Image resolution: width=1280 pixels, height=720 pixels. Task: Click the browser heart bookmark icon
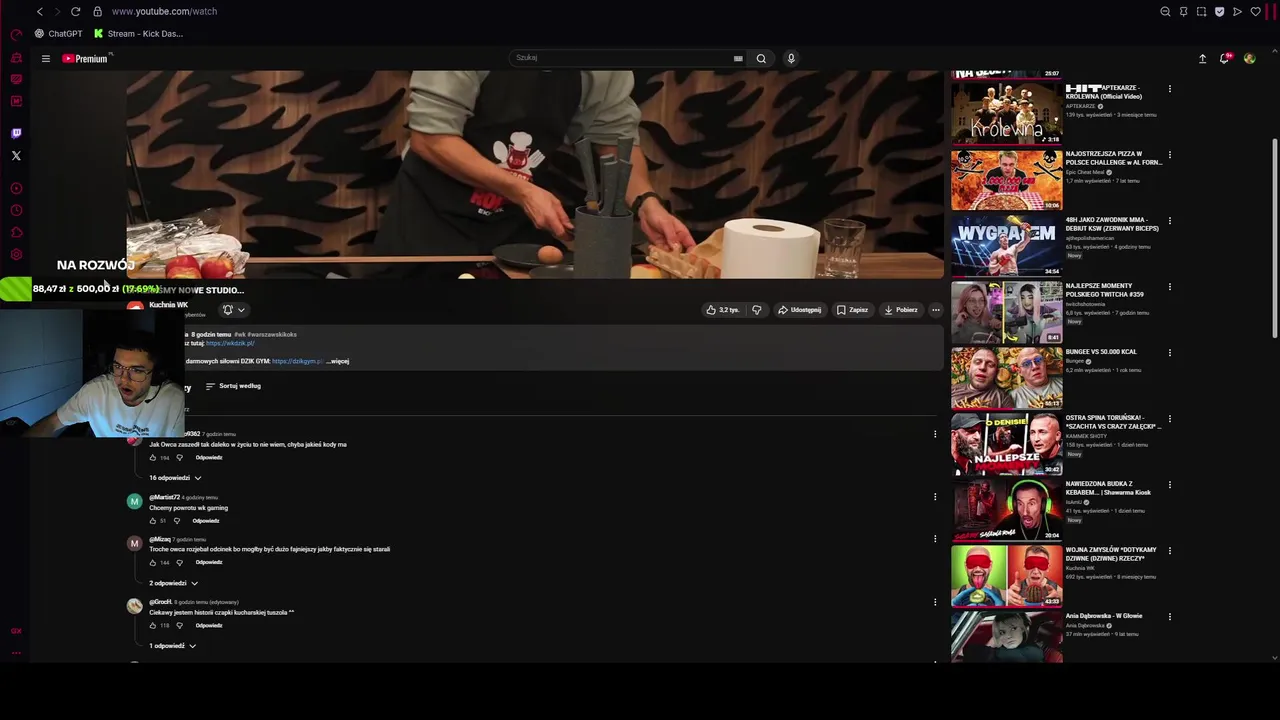pos(1255,11)
